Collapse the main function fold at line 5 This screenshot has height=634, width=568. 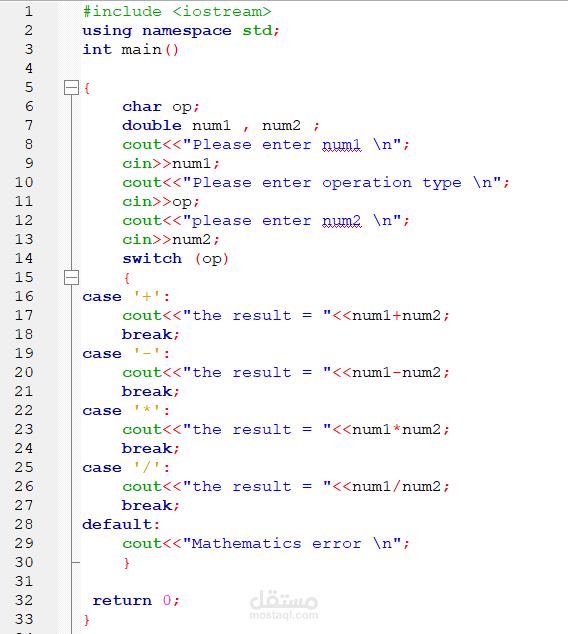tap(71, 87)
